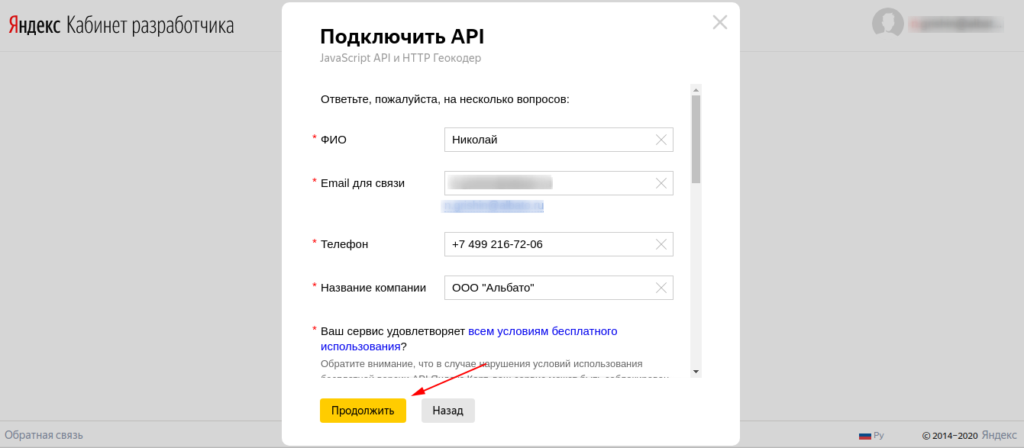Go back using the Назад button
The height and width of the screenshot is (448, 1024).
[448, 411]
